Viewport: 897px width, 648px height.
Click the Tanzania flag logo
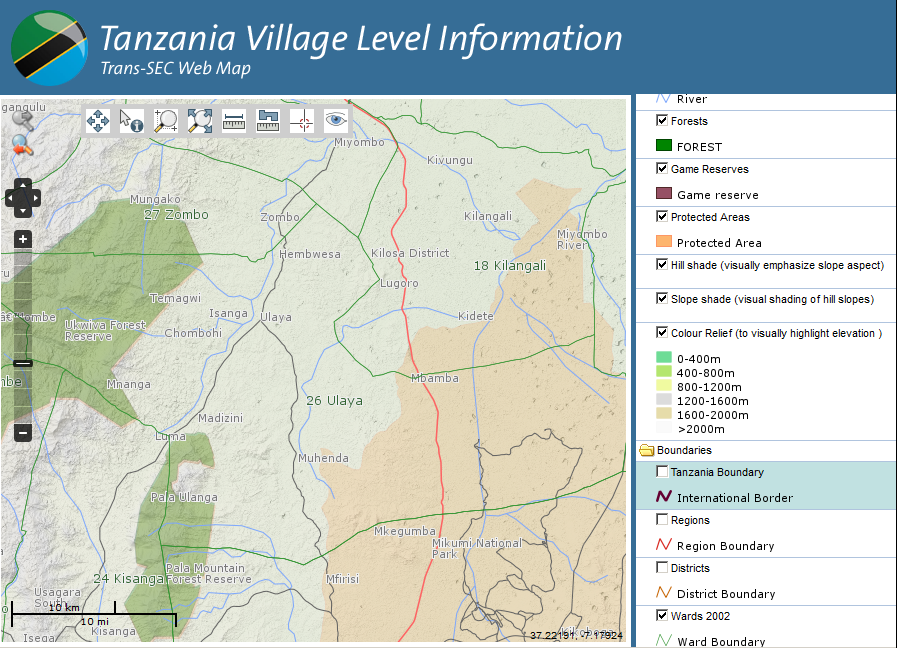click(x=49, y=47)
